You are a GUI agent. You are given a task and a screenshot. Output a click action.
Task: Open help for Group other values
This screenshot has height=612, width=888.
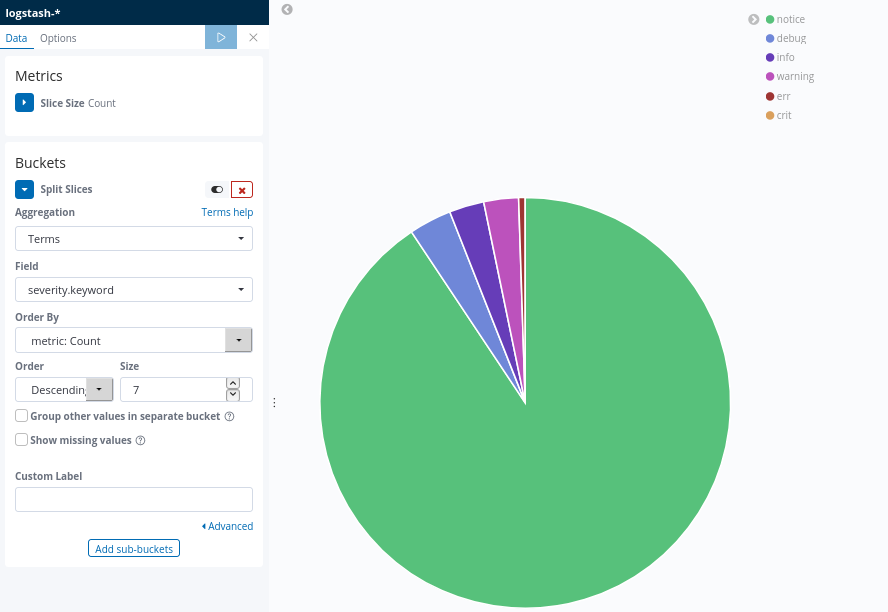(229, 417)
